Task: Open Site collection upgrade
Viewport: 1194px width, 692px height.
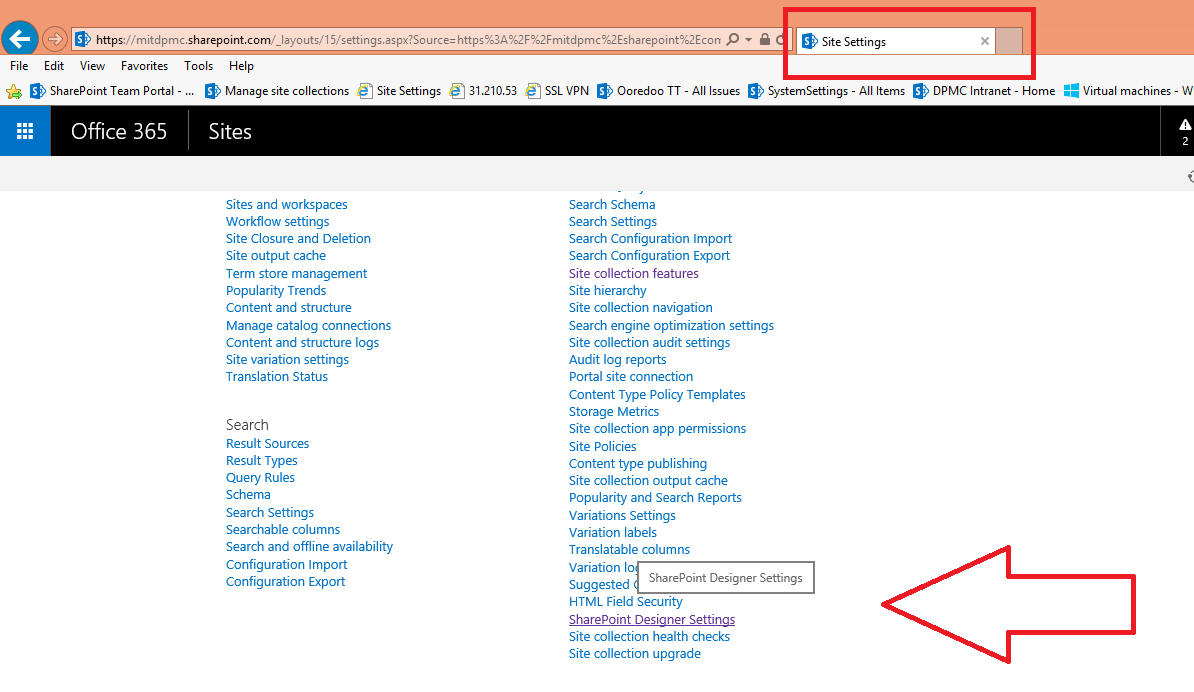Action: (x=634, y=653)
